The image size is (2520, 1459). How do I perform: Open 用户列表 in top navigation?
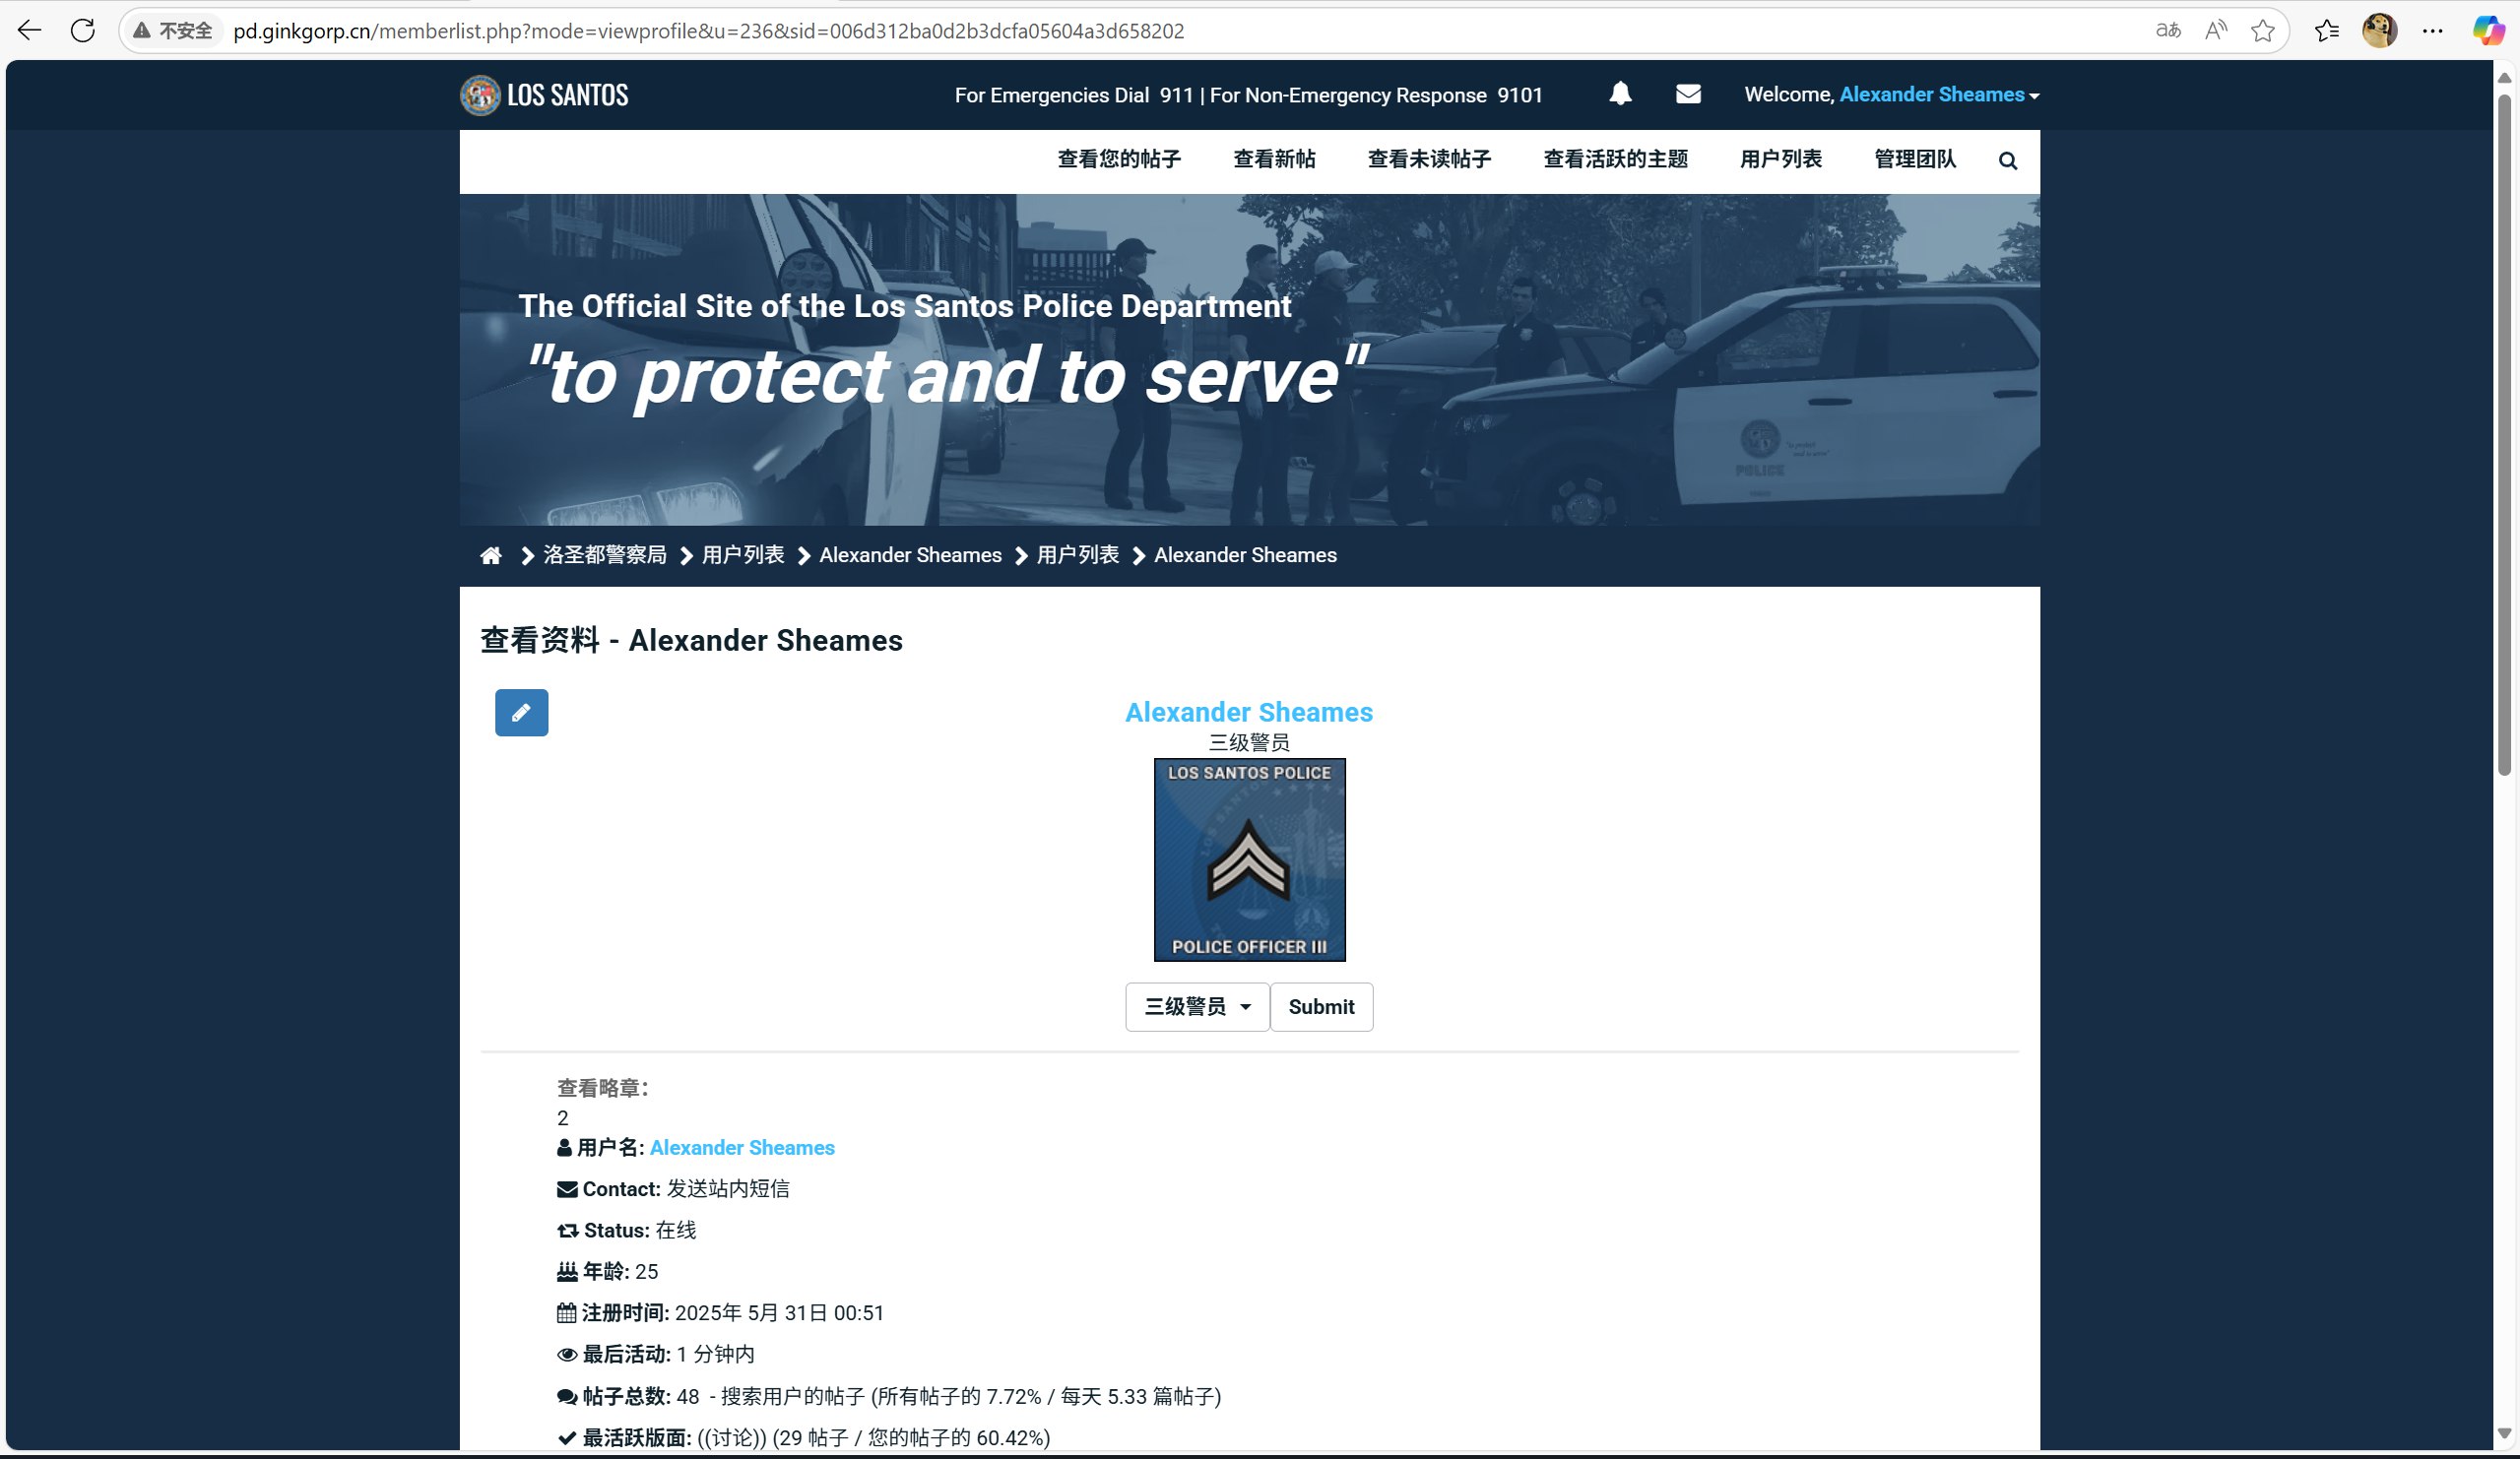[x=1780, y=159]
